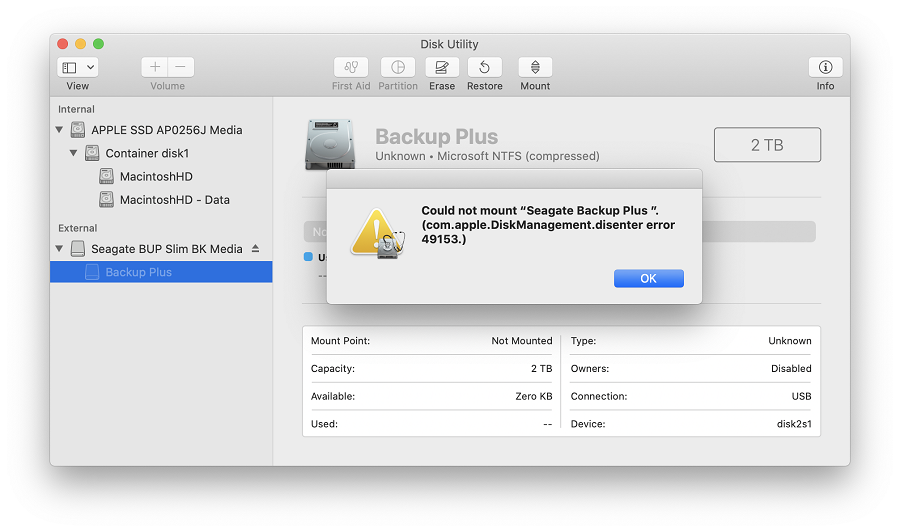Click the Restore toolbar icon
The height and width of the screenshot is (532, 900).
(484, 67)
